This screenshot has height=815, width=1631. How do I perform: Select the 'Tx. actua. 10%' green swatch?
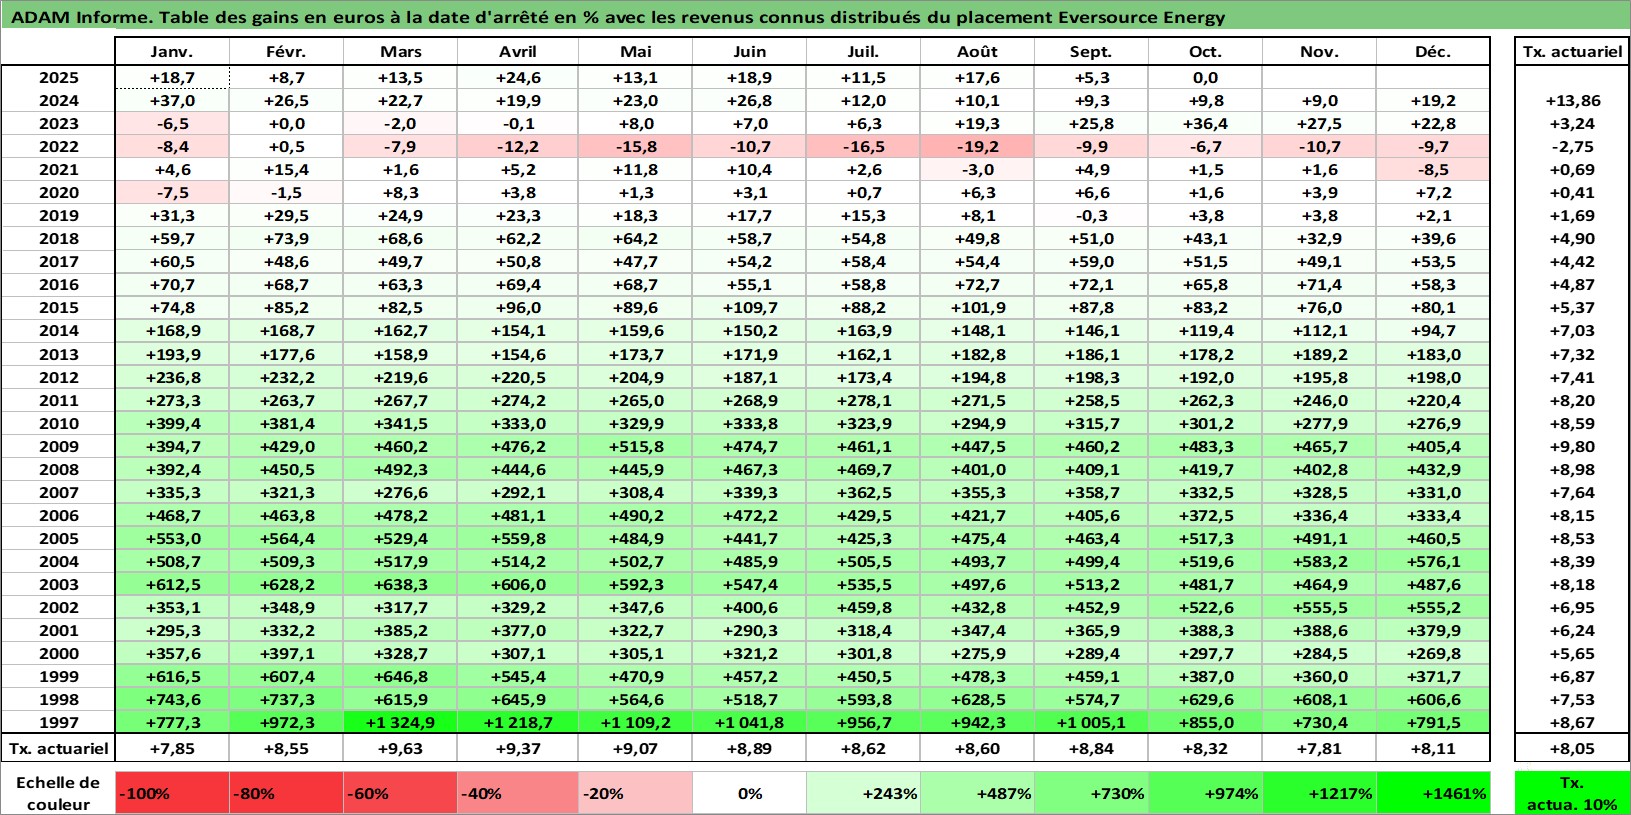(x=1572, y=793)
